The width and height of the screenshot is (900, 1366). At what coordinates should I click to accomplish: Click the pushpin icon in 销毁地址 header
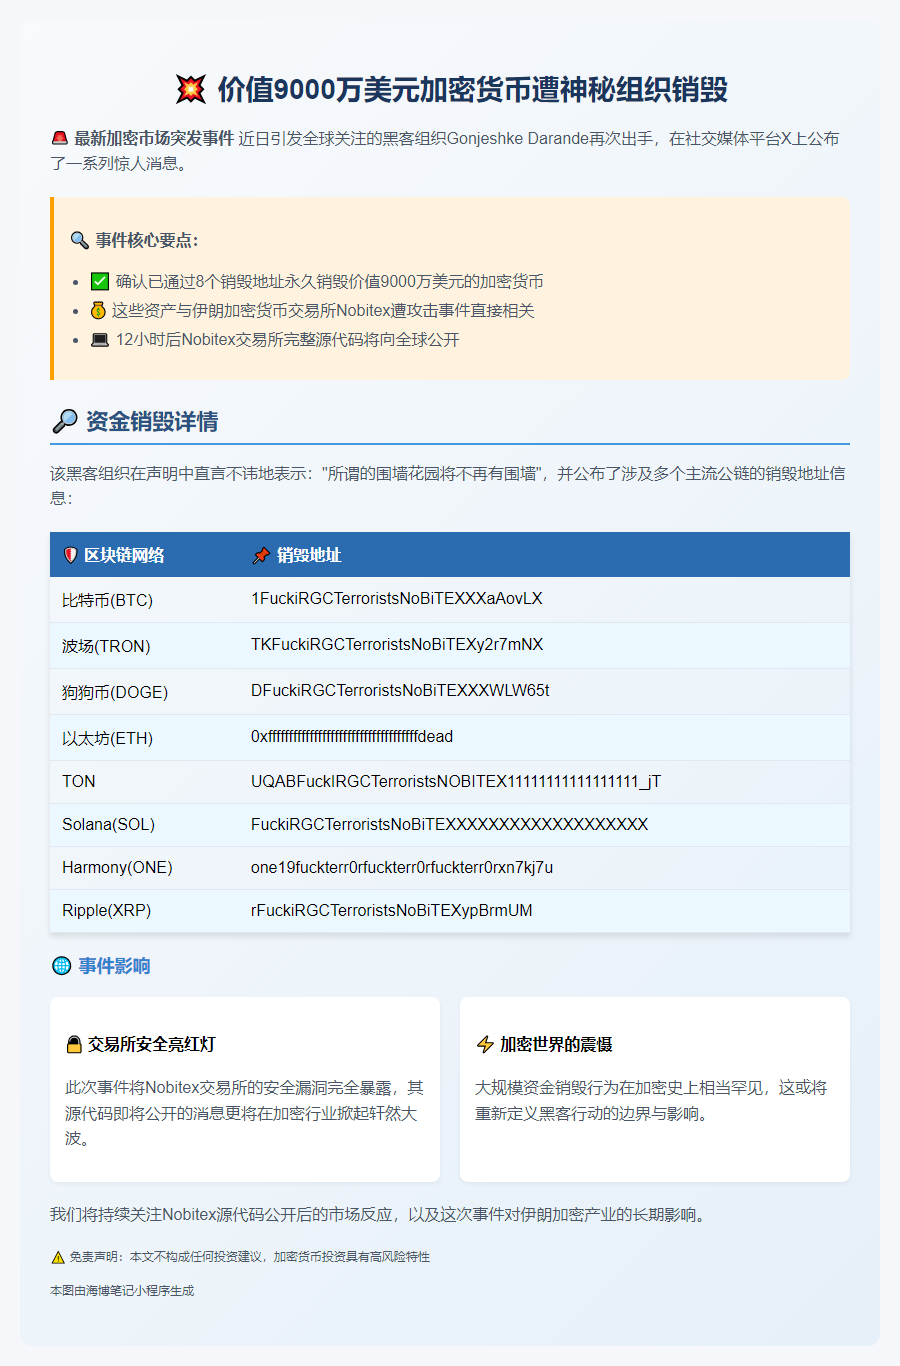[261, 555]
